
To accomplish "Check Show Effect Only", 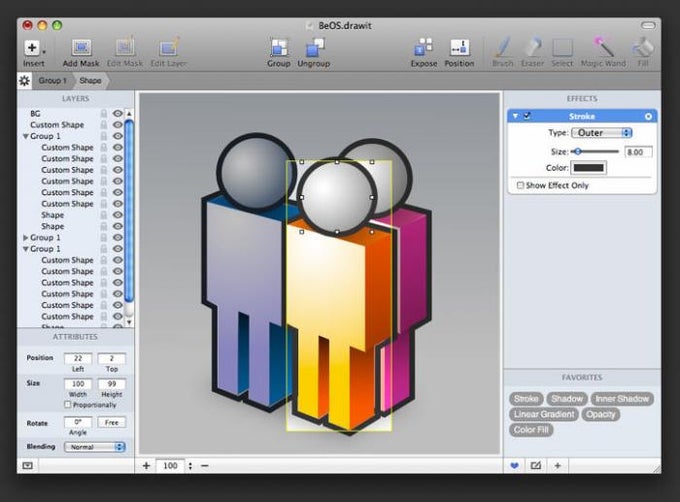I will [x=520, y=186].
